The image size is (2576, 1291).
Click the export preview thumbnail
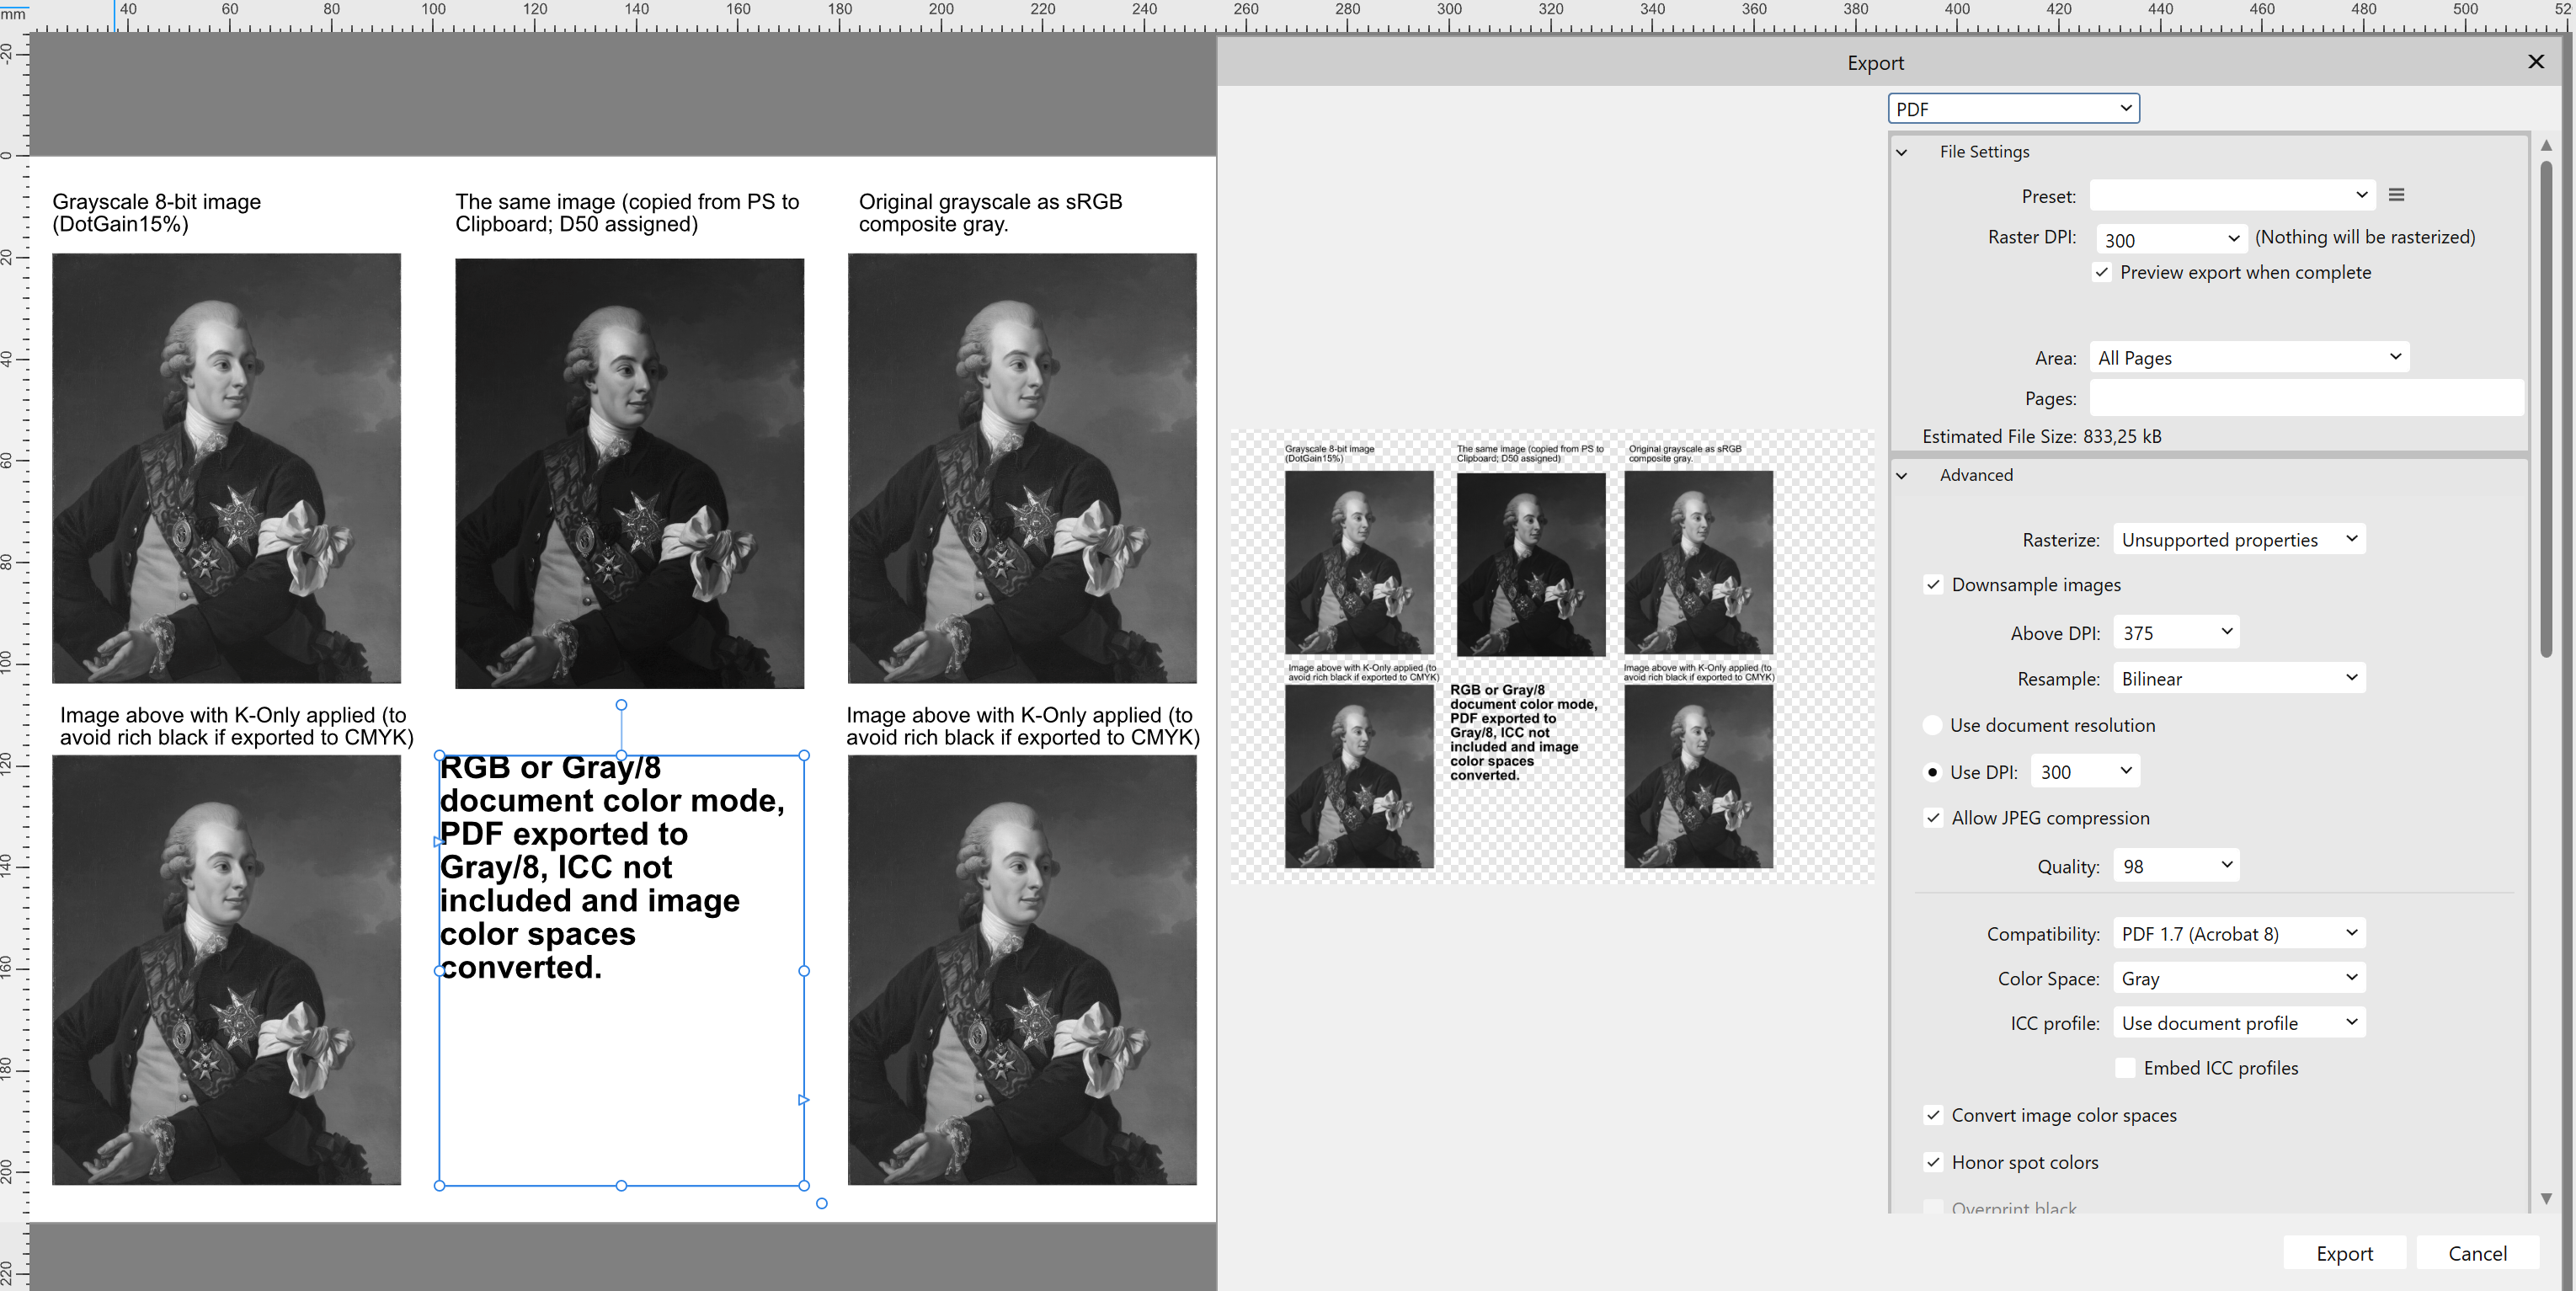click(1552, 656)
